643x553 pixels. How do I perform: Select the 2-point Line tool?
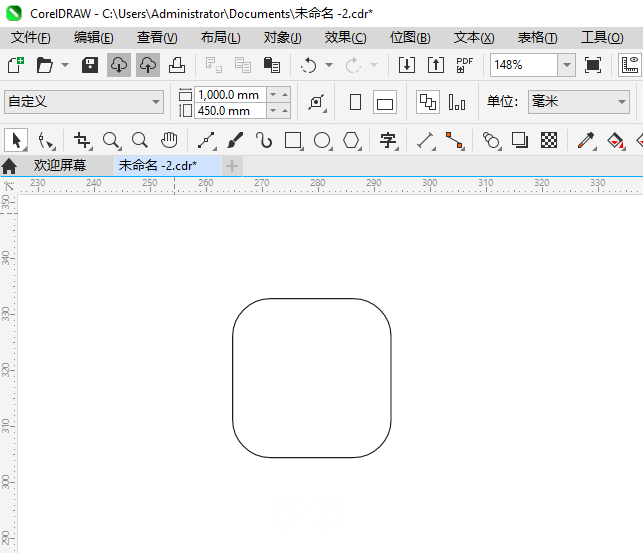click(207, 140)
